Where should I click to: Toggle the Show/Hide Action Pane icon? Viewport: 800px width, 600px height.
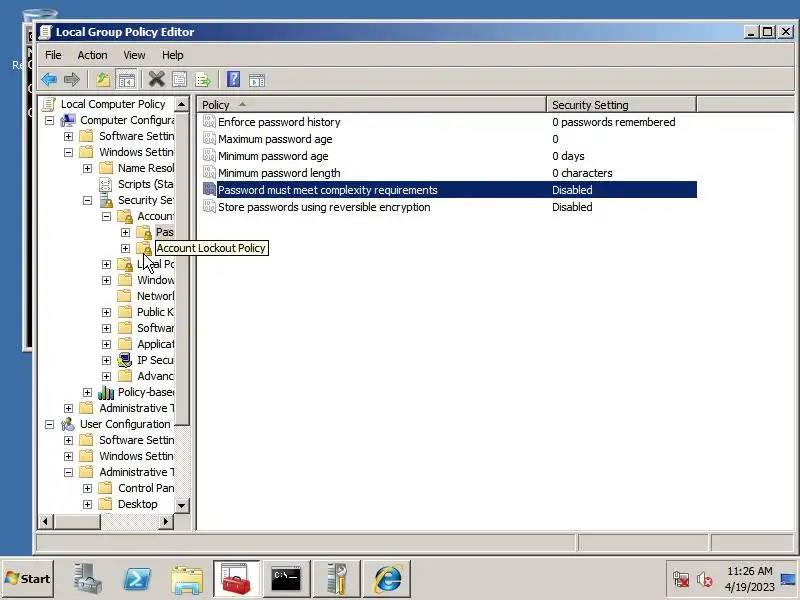(257, 80)
